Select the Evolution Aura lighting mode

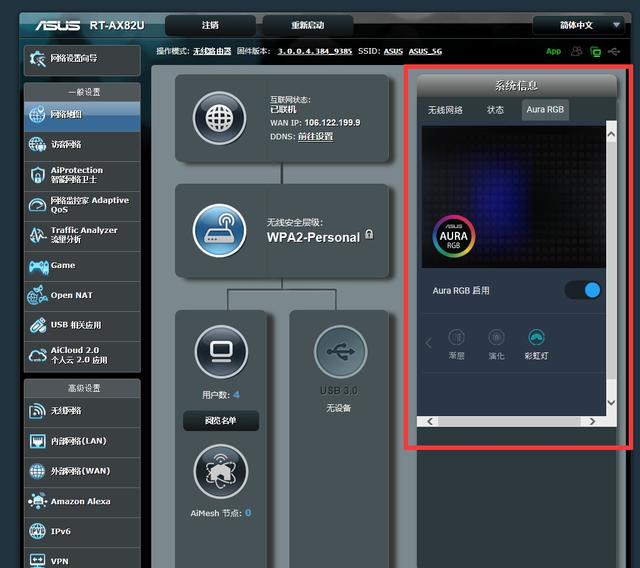[496, 345]
